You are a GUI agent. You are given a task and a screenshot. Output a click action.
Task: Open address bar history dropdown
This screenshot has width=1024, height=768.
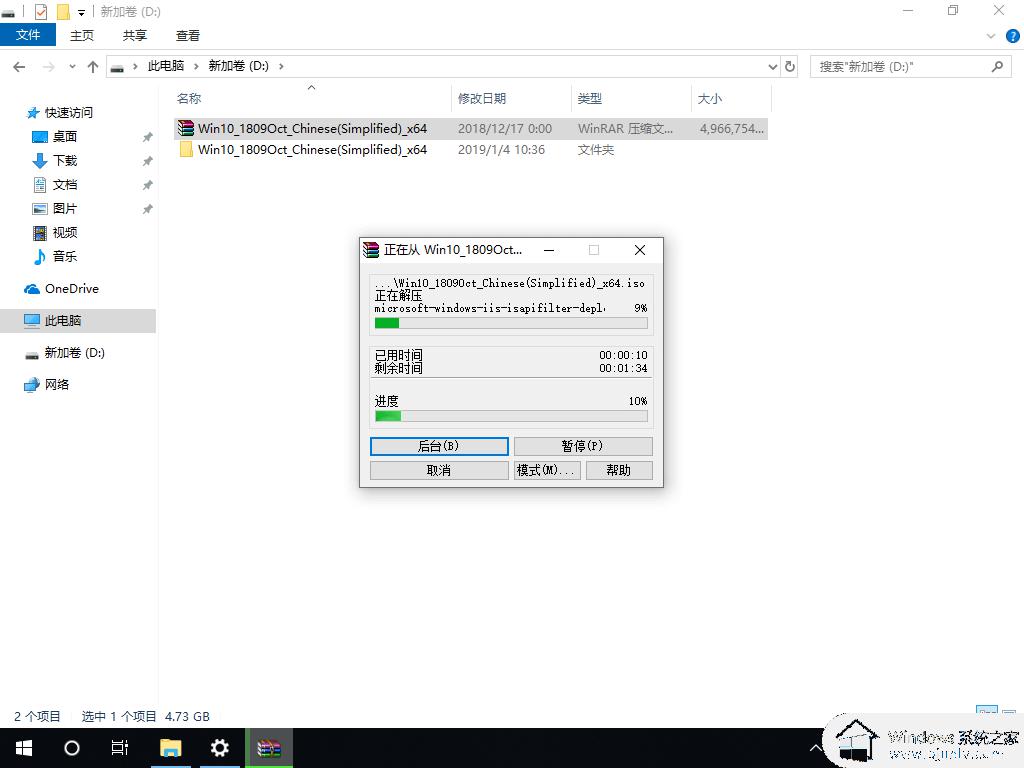773,67
